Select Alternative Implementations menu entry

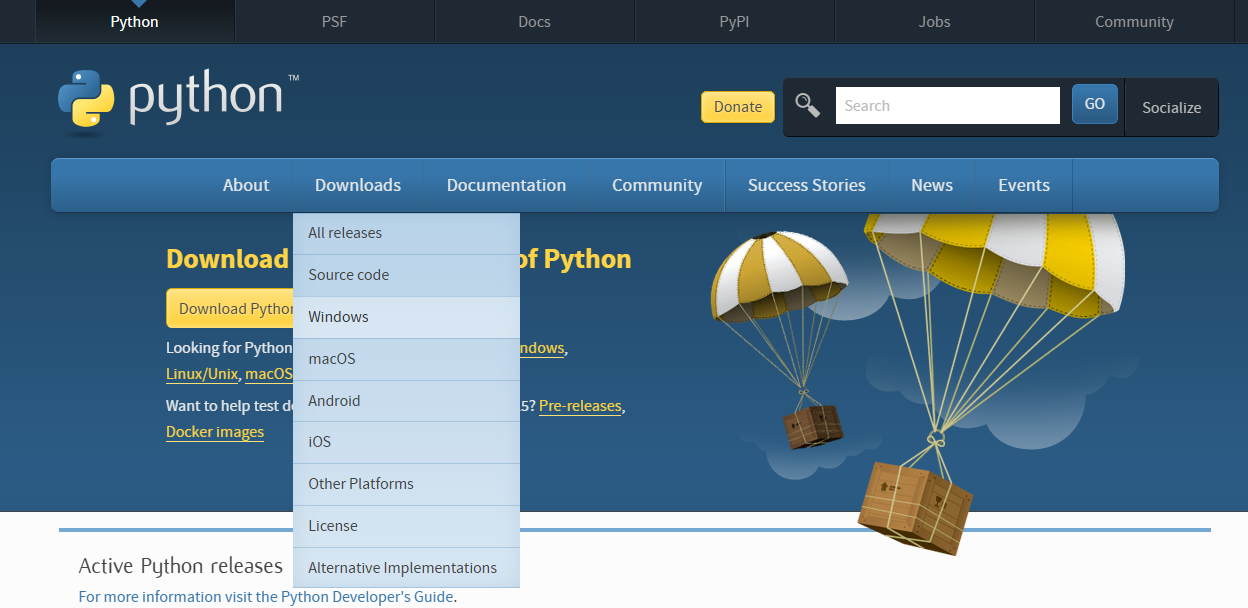406,568
